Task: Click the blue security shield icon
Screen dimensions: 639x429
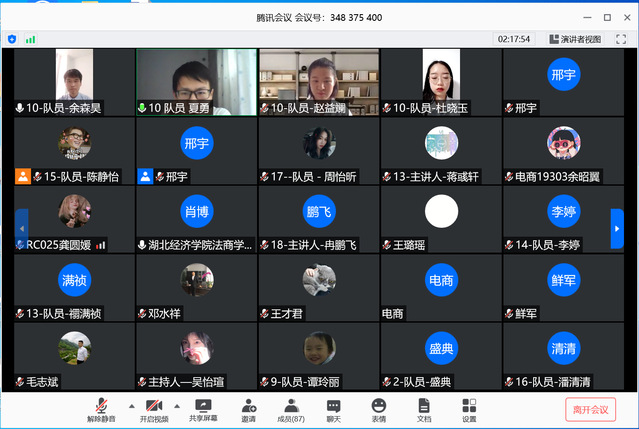Action: point(12,39)
